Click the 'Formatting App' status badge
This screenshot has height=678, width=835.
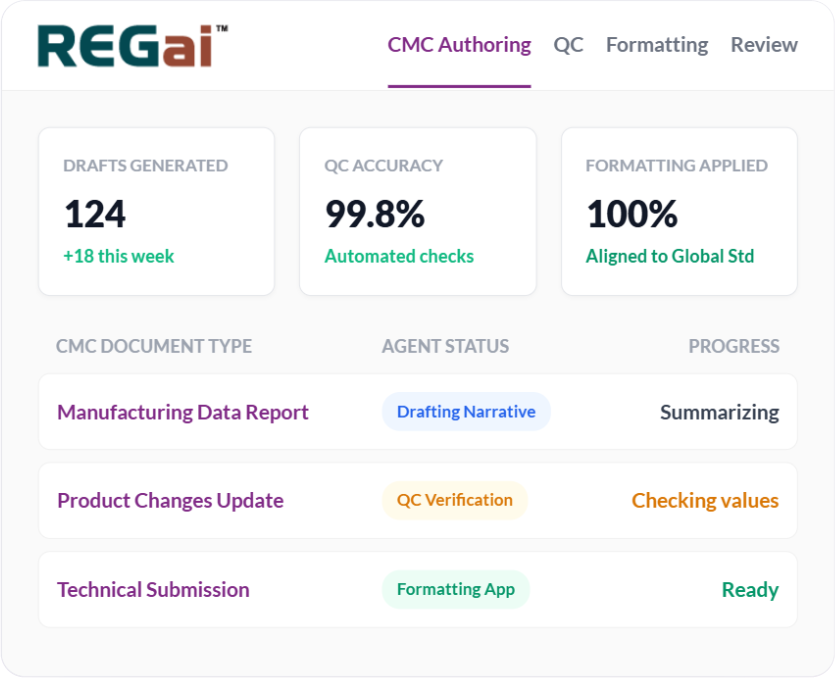(x=455, y=589)
